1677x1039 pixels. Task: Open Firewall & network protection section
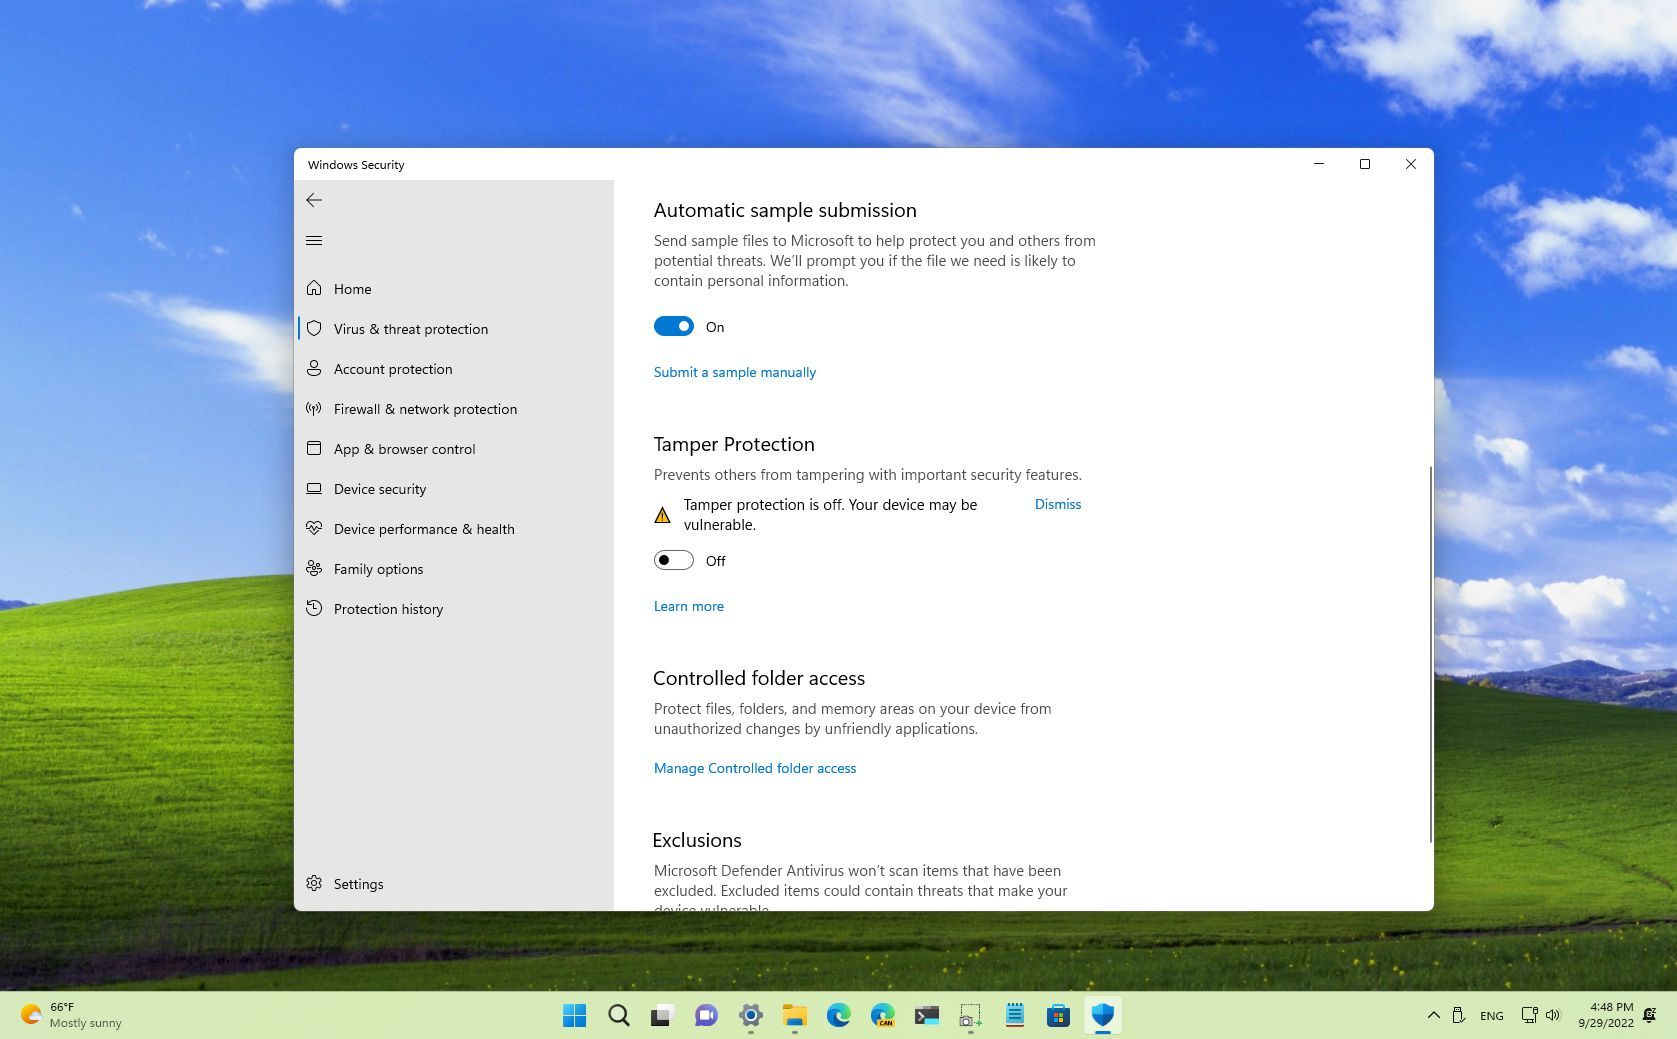tap(425, 409)
